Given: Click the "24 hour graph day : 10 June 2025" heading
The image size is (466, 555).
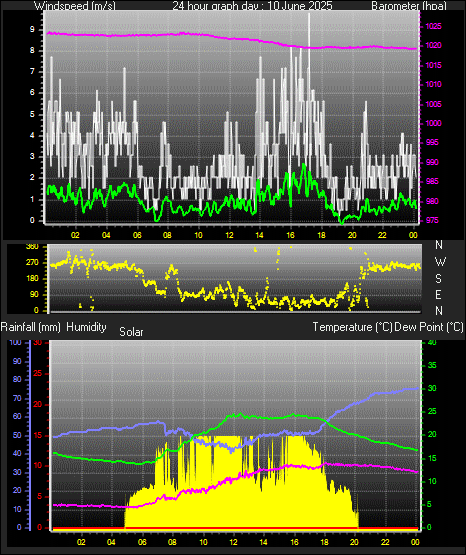Looking at the screenshot, I should click(252, 6).
